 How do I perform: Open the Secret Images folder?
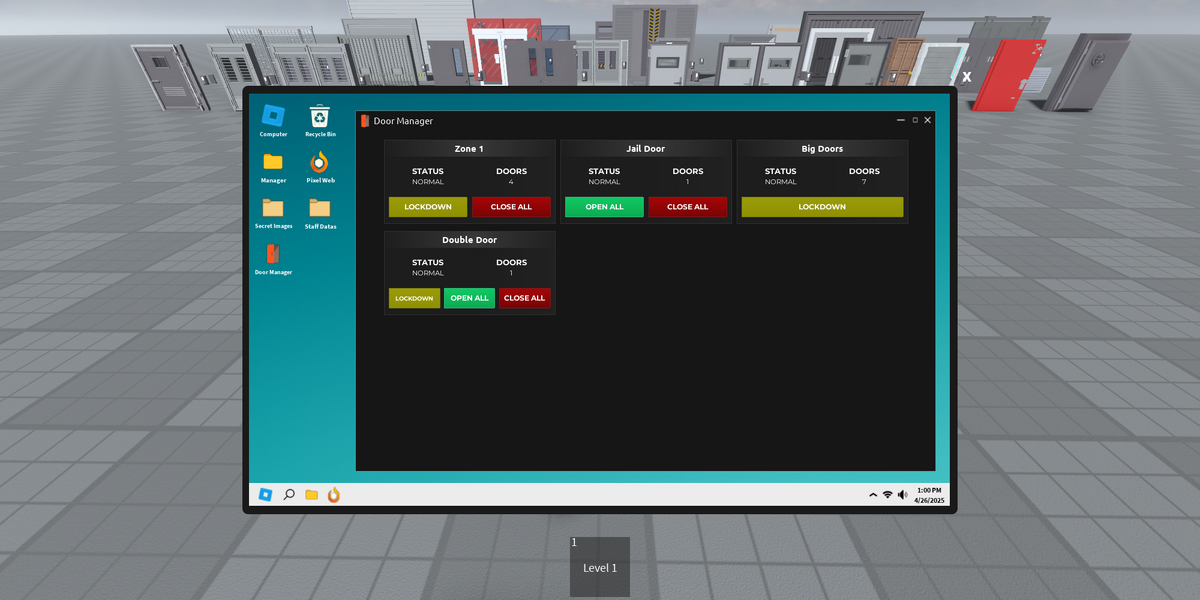click(273, 213)
